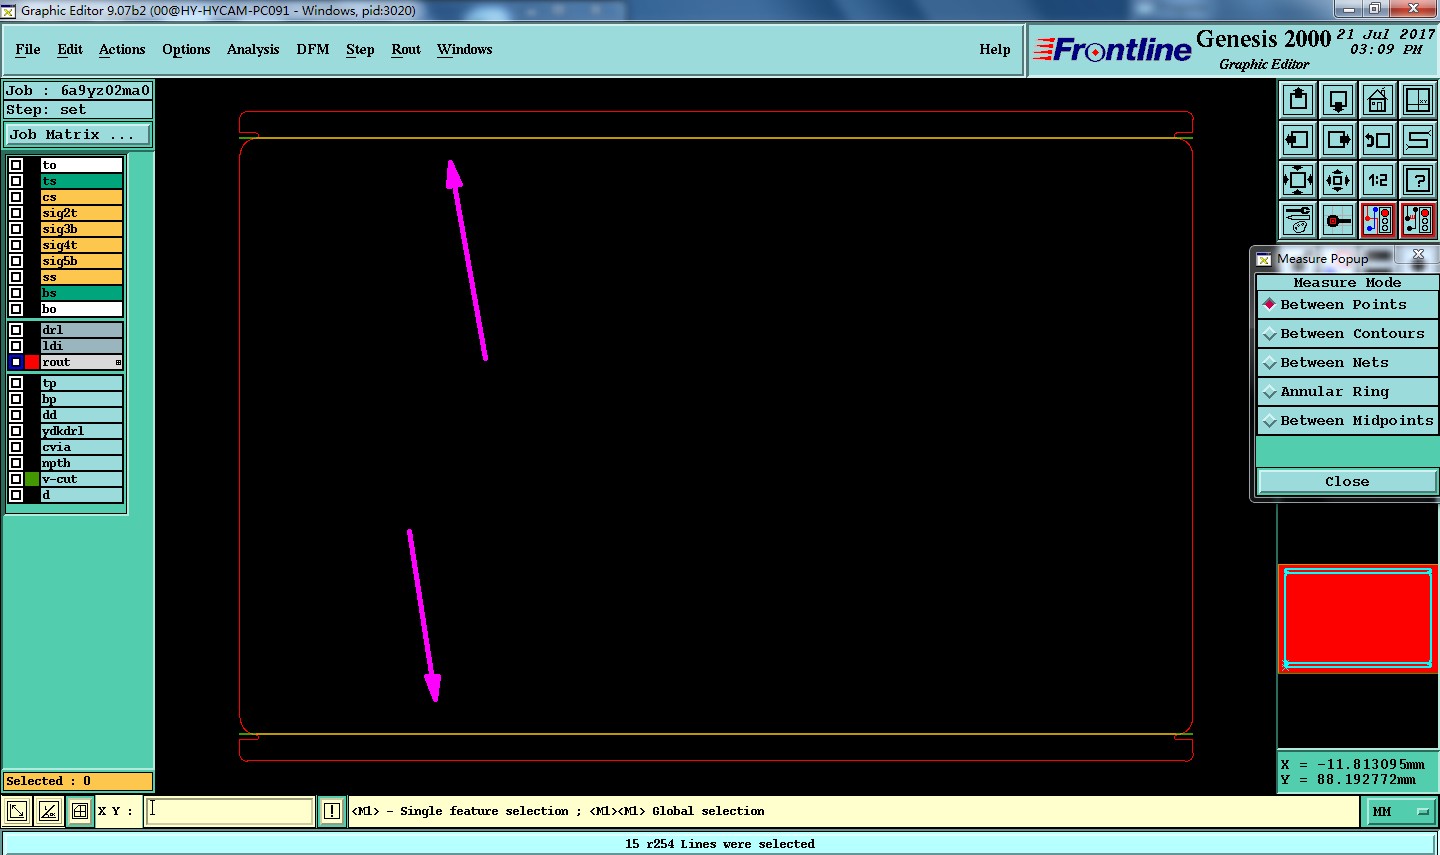Image resolution: width=1440 pixels, height=855 pixels.
Task: Click the question mark help icon
Action: [x=1418, y=180]
